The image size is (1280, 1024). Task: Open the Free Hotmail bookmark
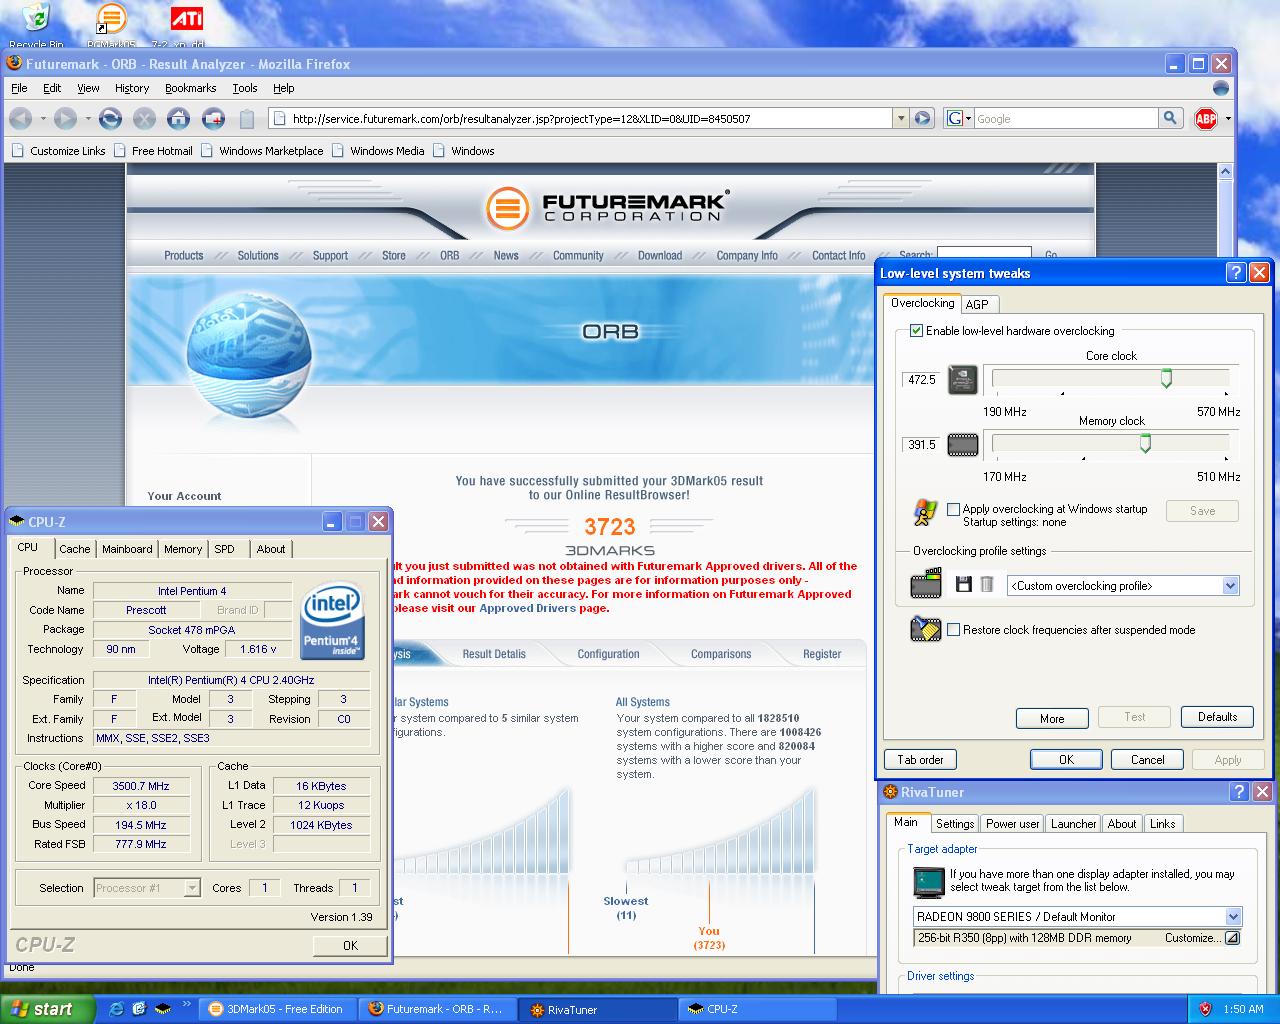point(153,151)
